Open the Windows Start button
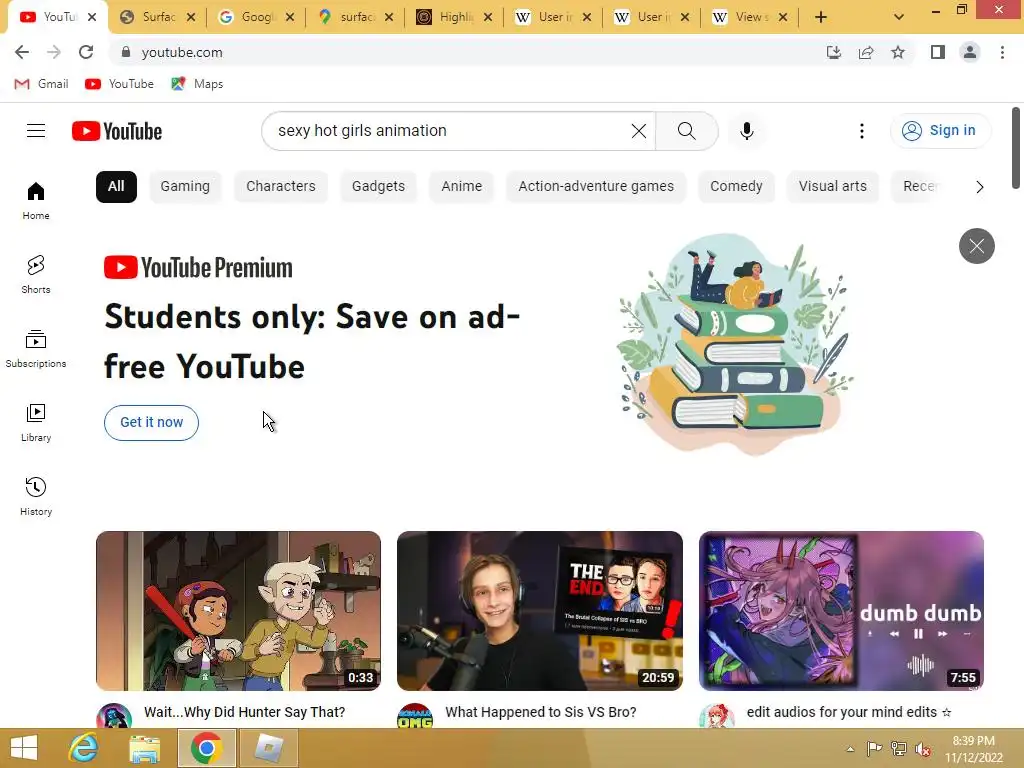 [x=24, y=748]
